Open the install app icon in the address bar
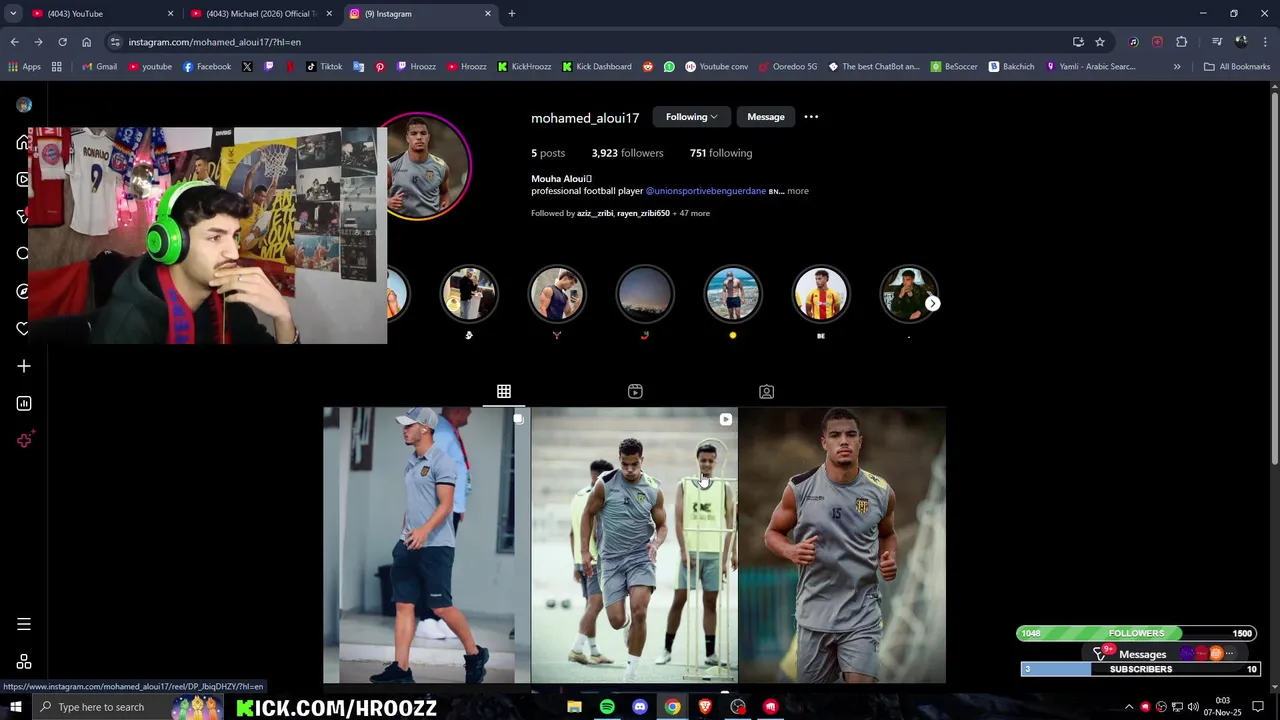Image resolution: width=1280 pixels, height=720 pixels. click(x=1078, y=42)
